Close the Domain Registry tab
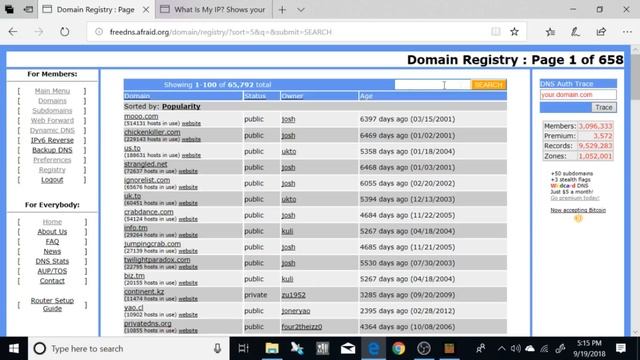The height and width of the screenshot is (360, 640). pos(146,9)
